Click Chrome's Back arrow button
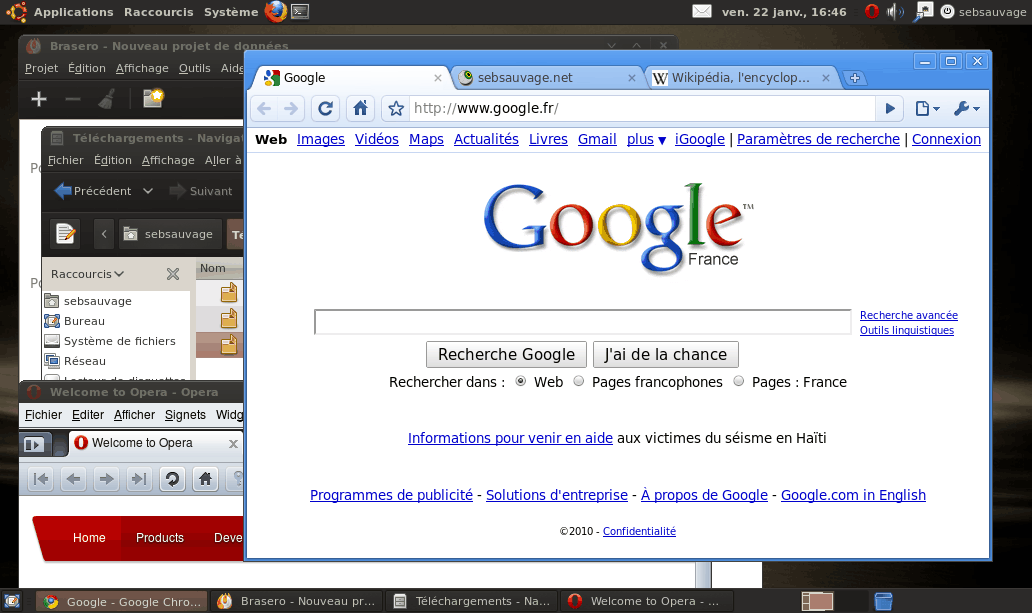The image size is (1032, 613). pos(264,109)
